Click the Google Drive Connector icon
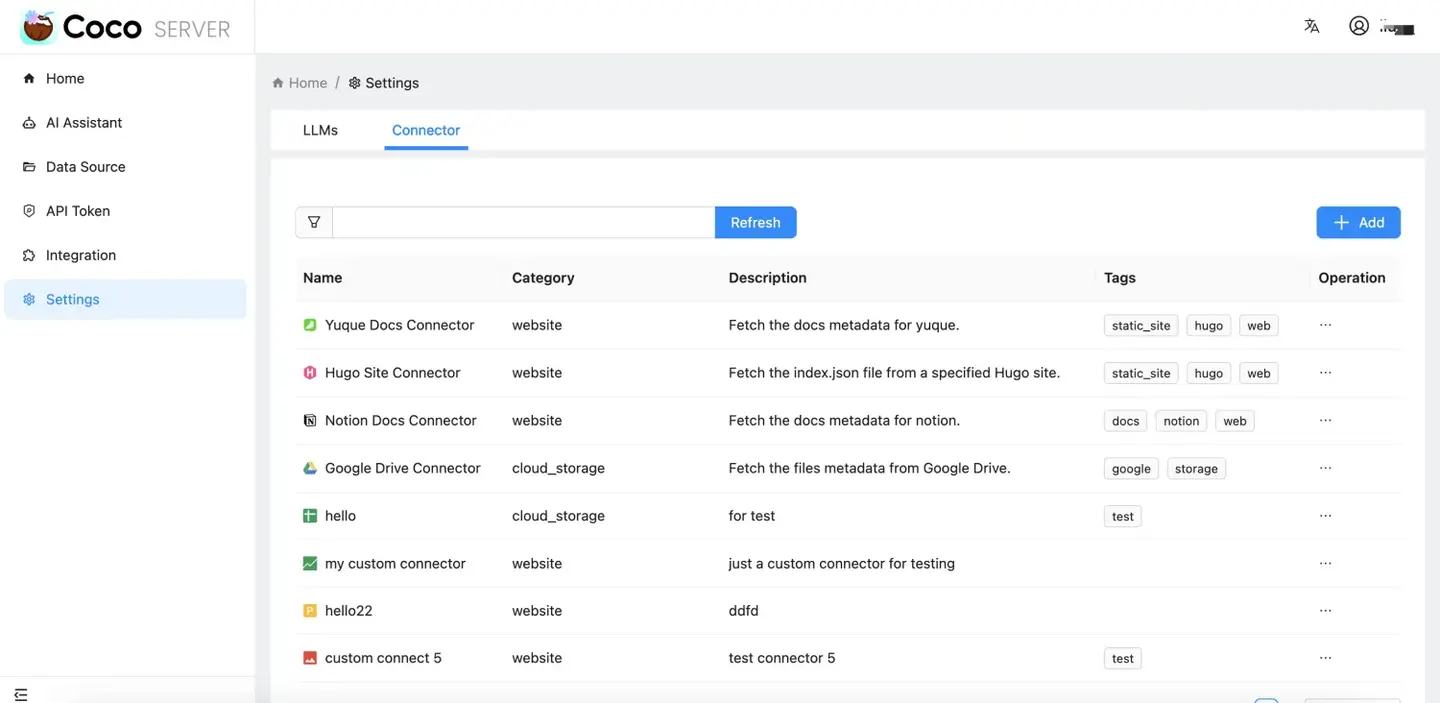Screen dimensions: 1440x703 click(310, 468)
